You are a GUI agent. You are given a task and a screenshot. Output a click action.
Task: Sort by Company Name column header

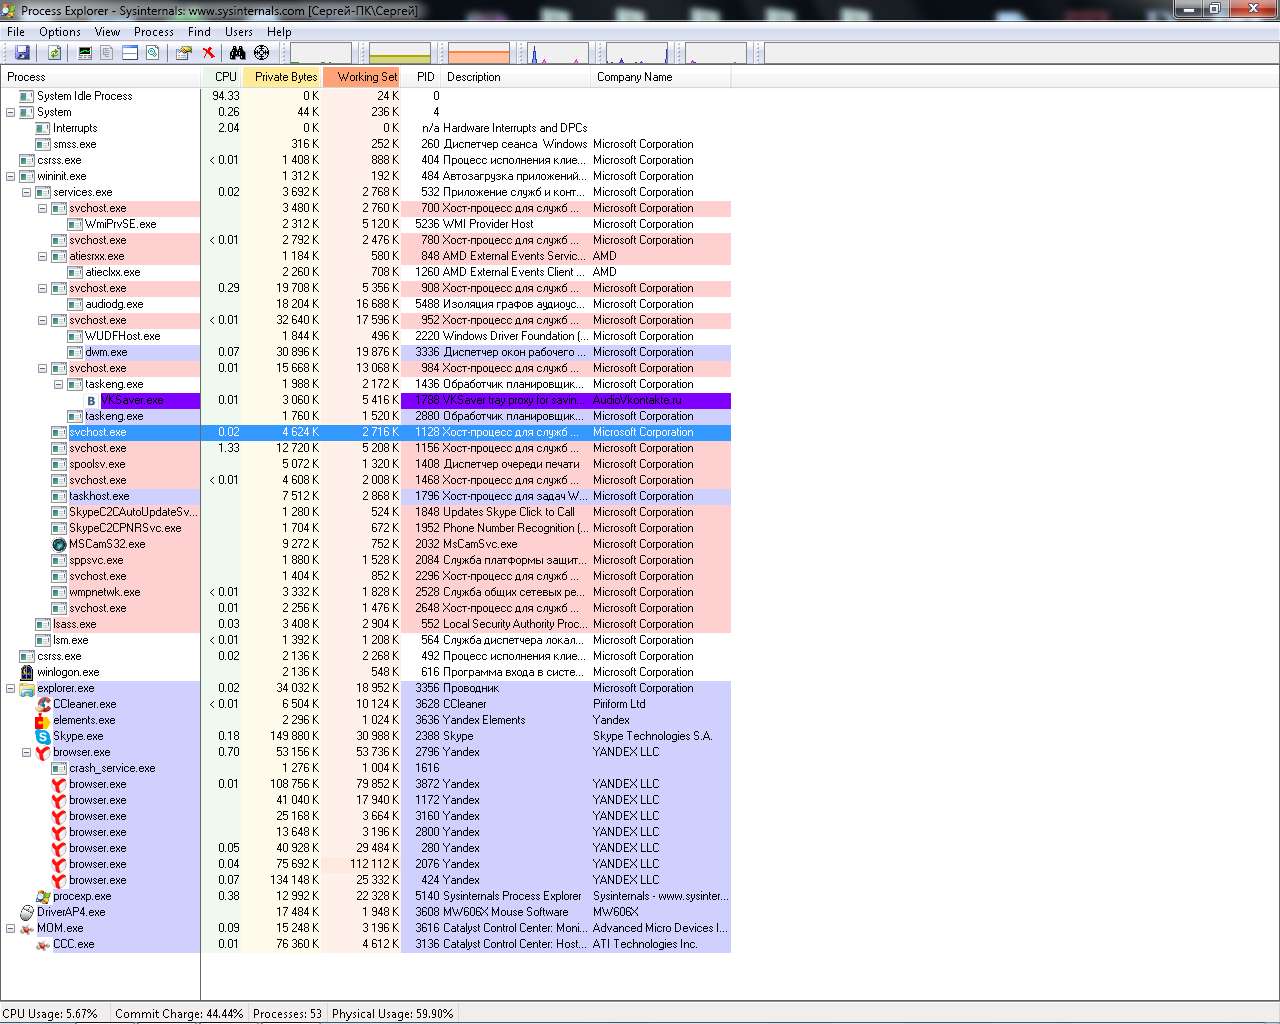(661, 77)
